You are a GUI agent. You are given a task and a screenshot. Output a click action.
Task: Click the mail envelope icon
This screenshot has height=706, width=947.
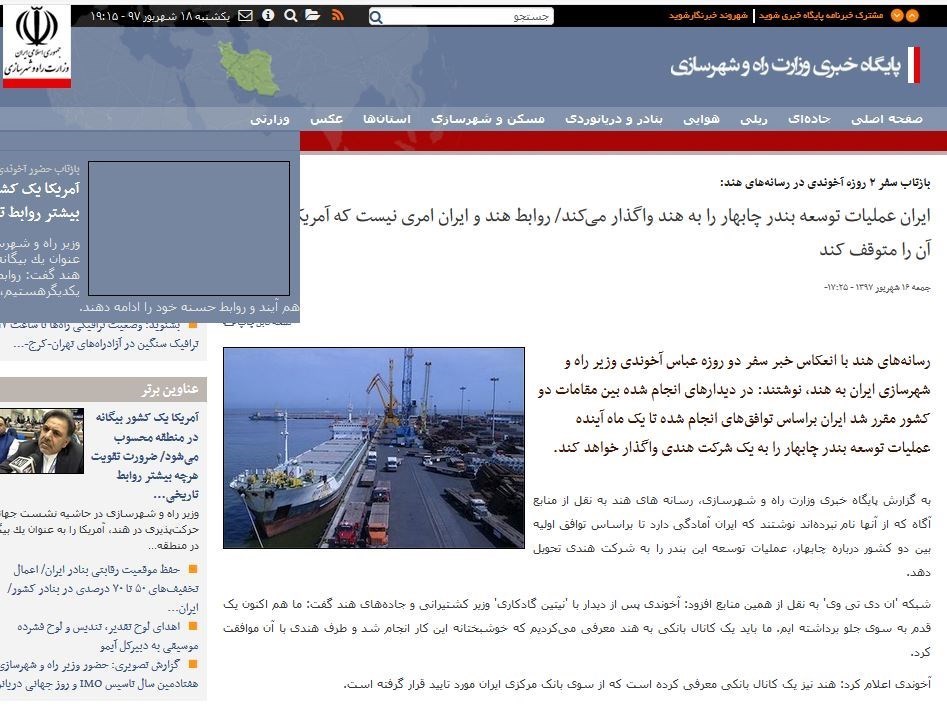tap(246, 16)
